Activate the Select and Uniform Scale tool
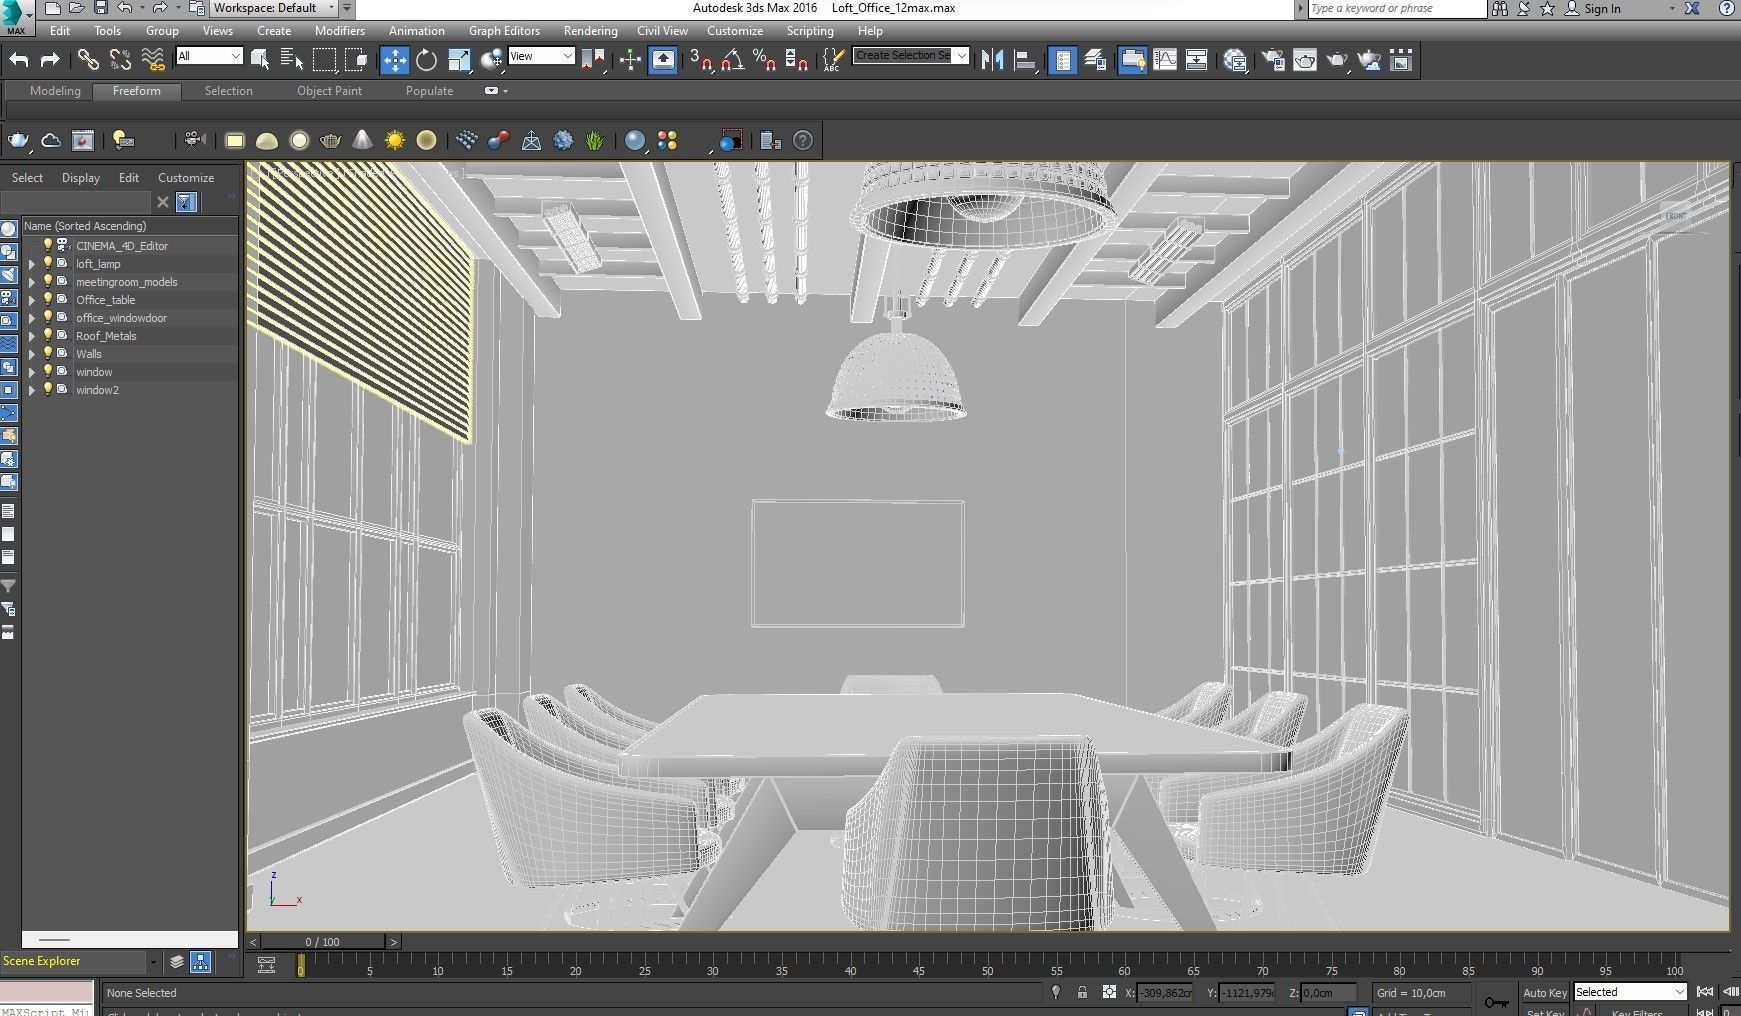The height and width of the screenshot is (1016, 1741). click(x=459, y=60)
